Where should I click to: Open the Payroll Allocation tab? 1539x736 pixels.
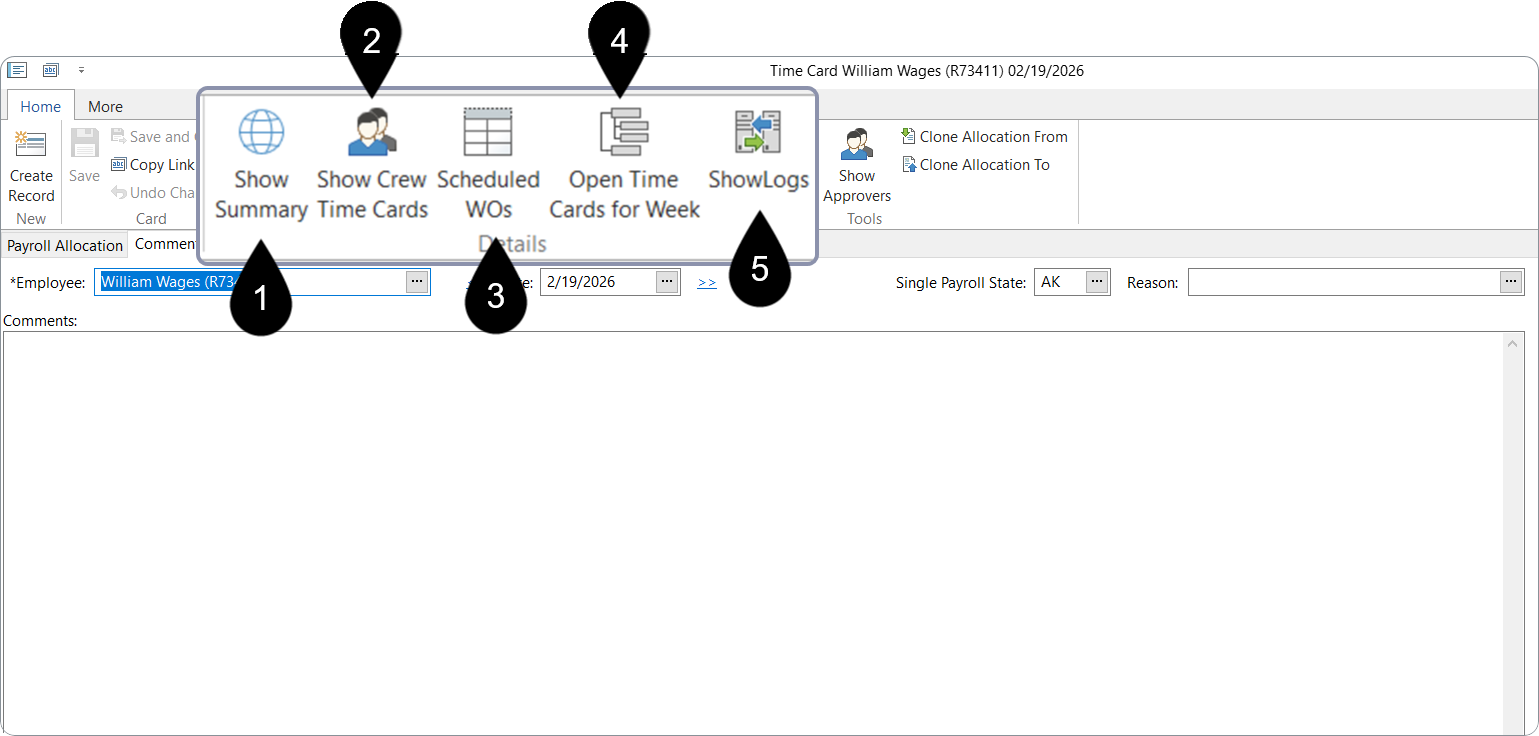click(65, 245)
